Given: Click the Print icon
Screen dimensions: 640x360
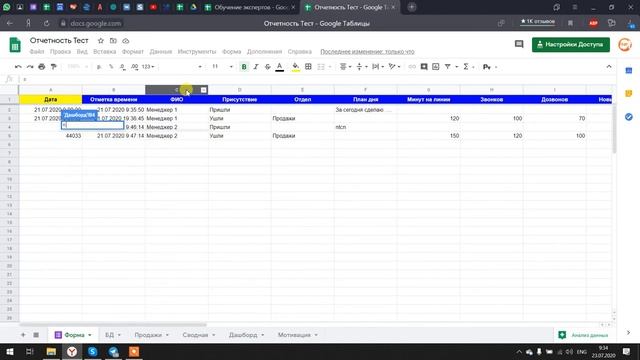Looking at the screenshot, I should click(x=42, y=67).
